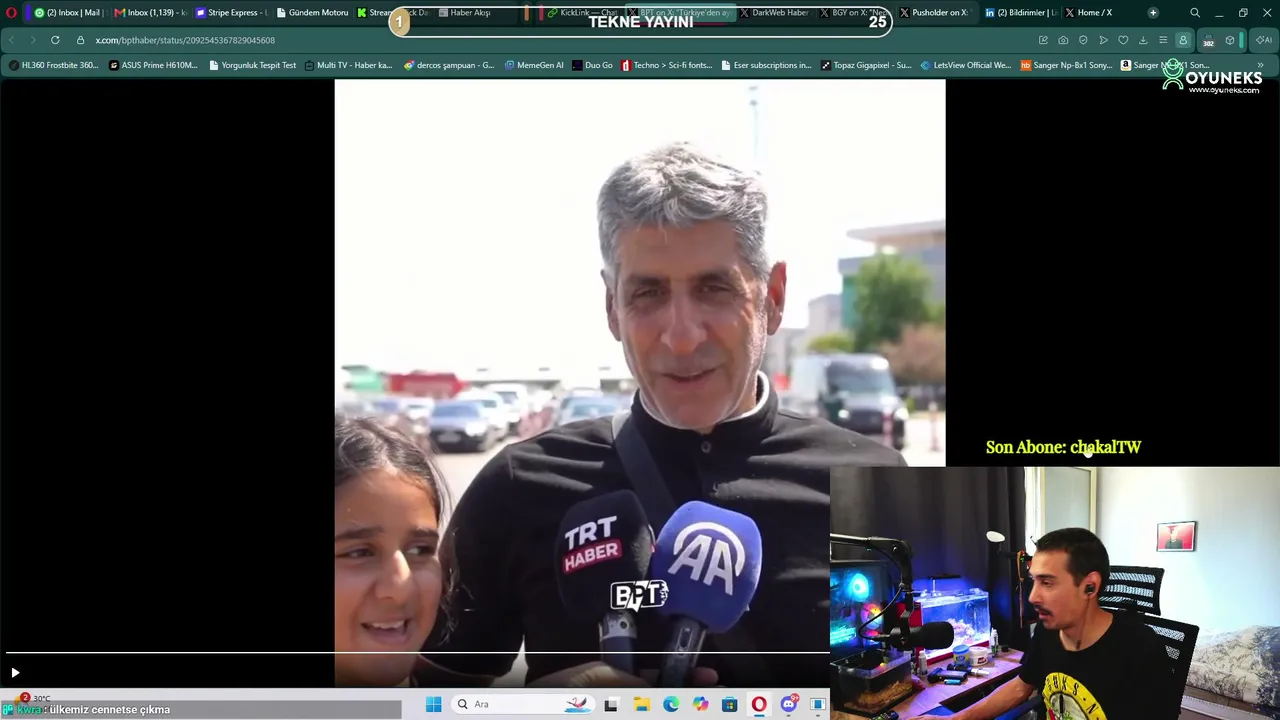The width and height of the screenshot is (1280, 720).
Task: Open the Opera main menu icon
Action: (11, 13)
